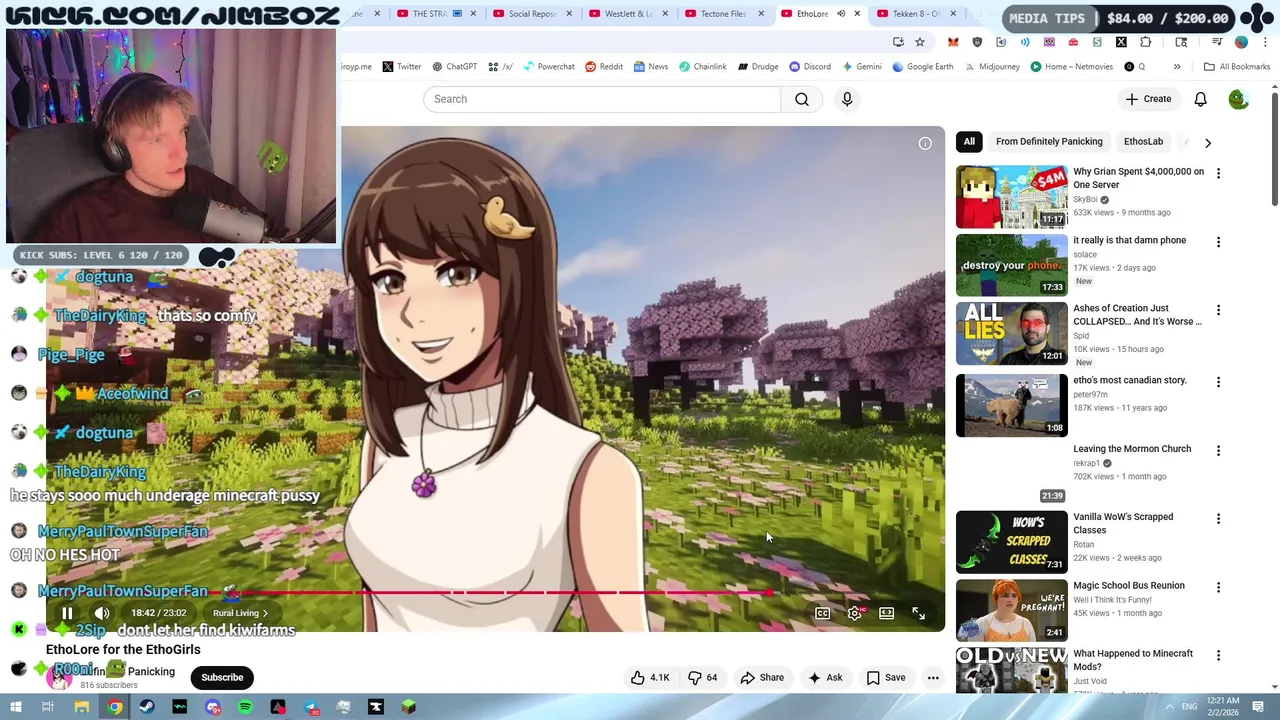Image resolution: width=1280 pixels, height=720 pixels.
Task: Open options for Vanilla WoW's Scrapped Classes
Action: 1218,519
